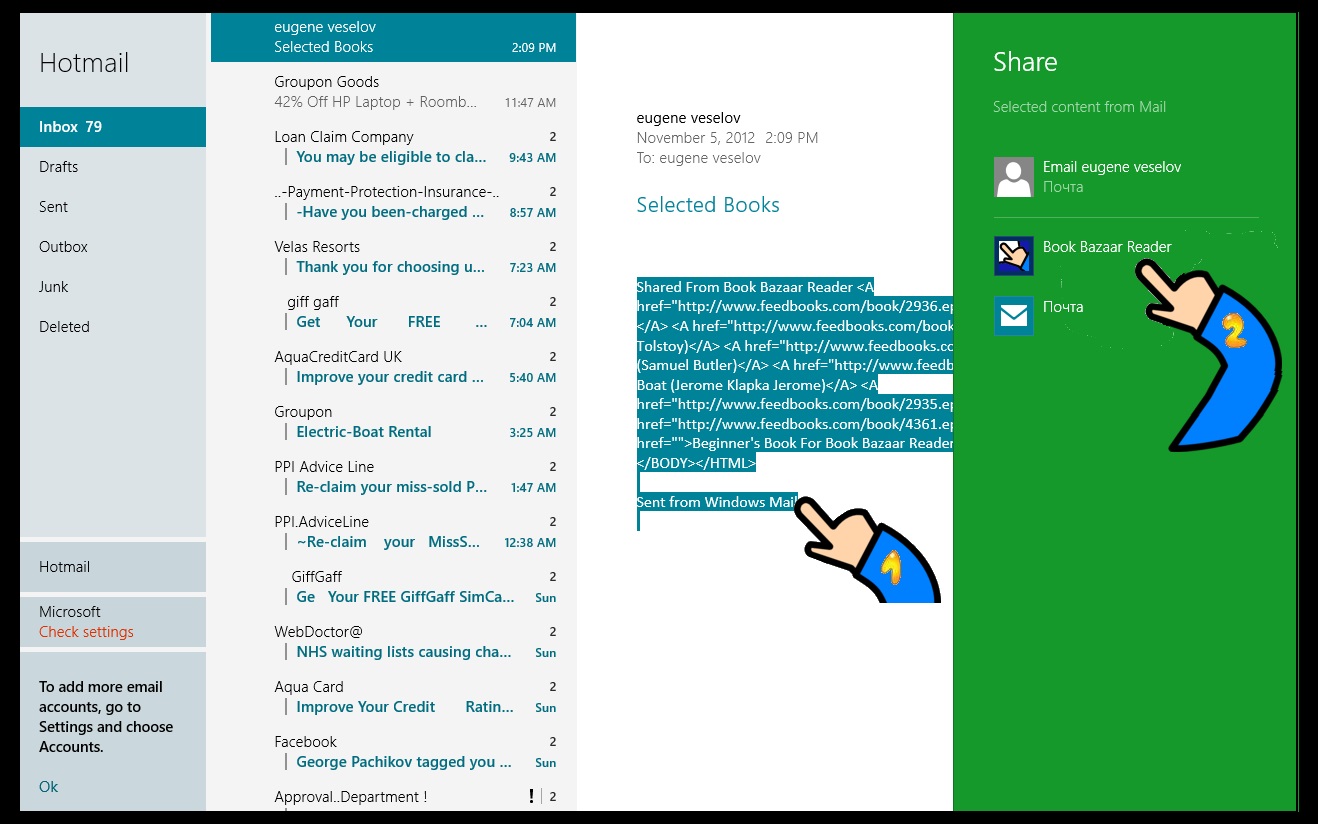Open the Approval..Department ! email

tap(393, 797)
